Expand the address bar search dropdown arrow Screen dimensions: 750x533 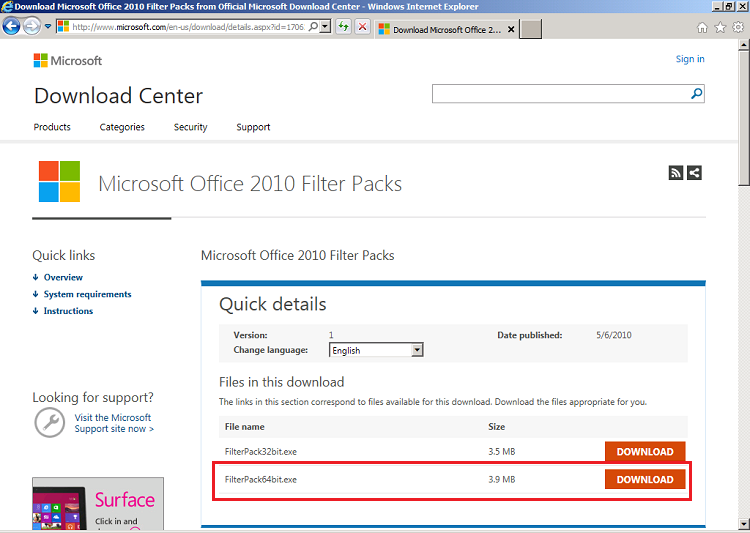pyautogui.click(x=326, y=27)
